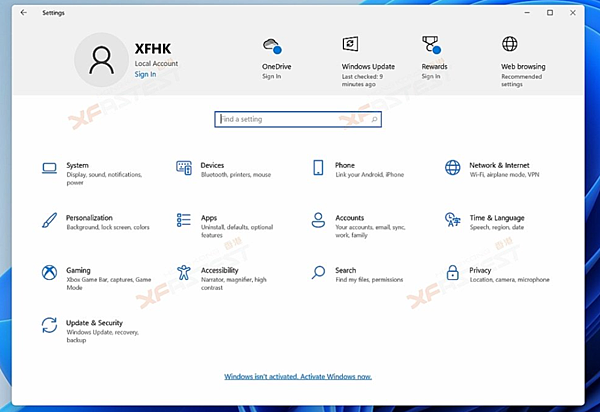The height and width of the screenshot is (412, 600).
Task: Open the System settings label
Action: click(77, 165)
